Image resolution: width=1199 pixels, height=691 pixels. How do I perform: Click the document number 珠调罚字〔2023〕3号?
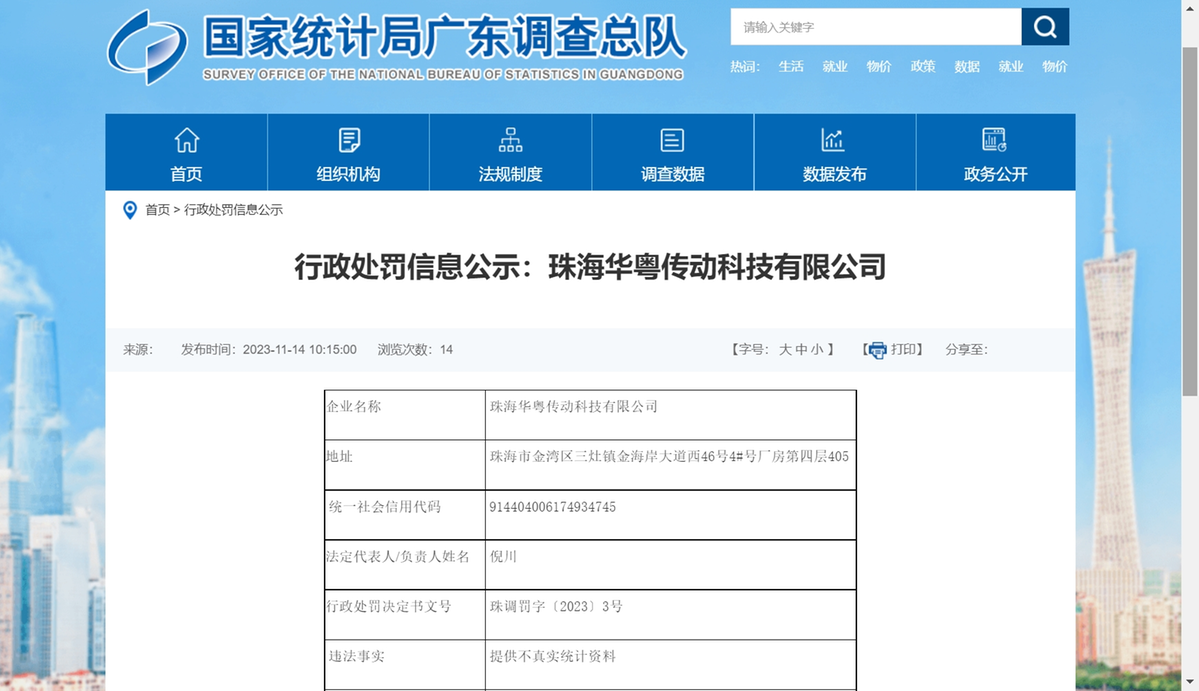[556, 606]
